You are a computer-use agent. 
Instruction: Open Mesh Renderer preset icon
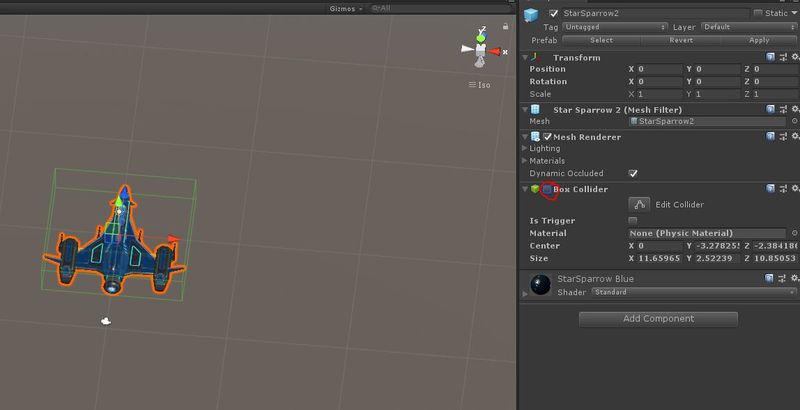tap(783, 136)
